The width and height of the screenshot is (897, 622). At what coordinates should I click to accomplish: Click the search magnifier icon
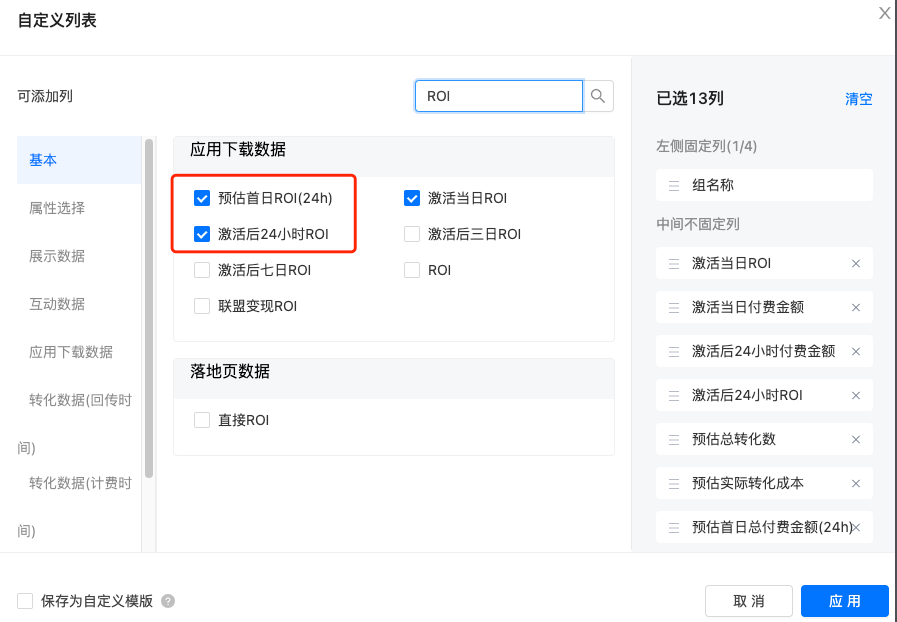(597, 96)
